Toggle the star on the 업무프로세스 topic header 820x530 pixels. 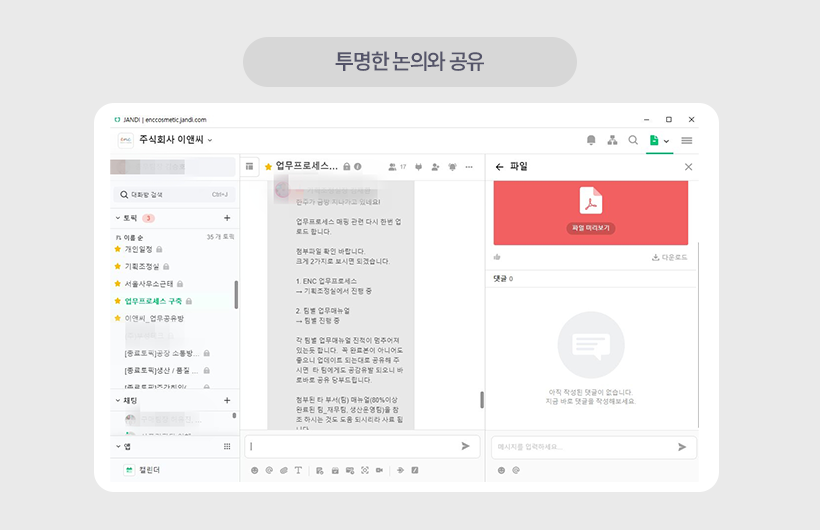coord(268,166)
